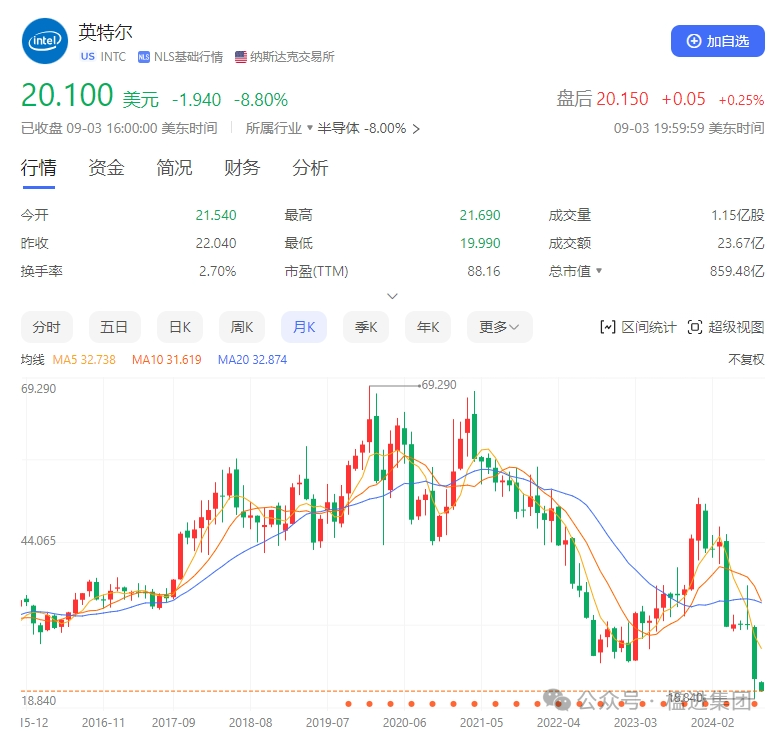This screenshot has height=731, width=776.
Task: Click the MA20 32.874 indicator label
Action: (252, 360)
